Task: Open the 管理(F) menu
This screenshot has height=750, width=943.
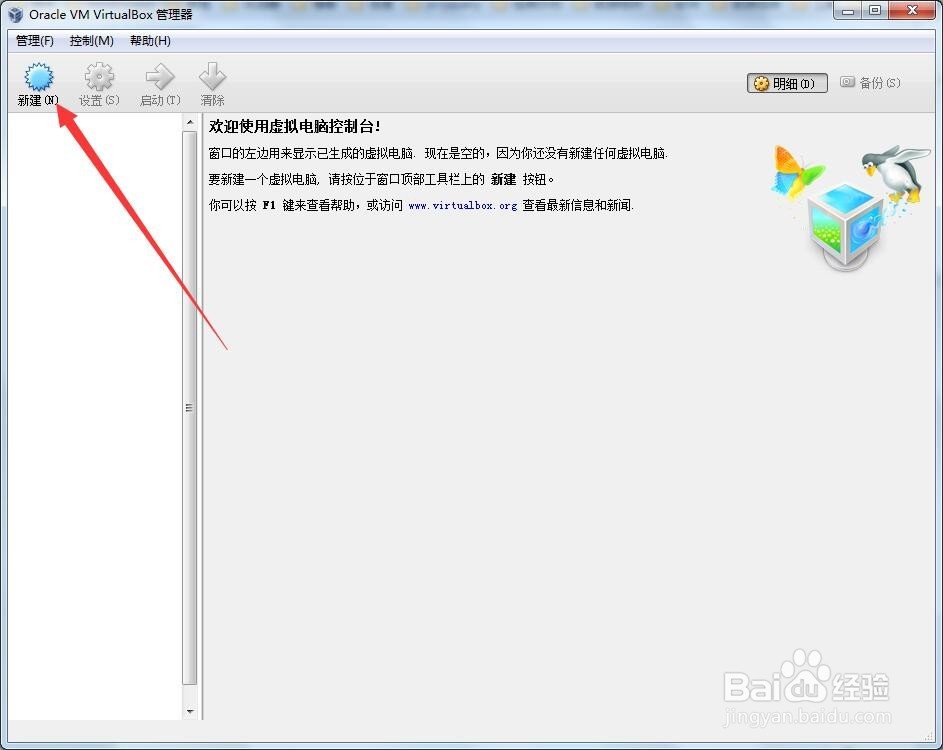Action: 34,41
